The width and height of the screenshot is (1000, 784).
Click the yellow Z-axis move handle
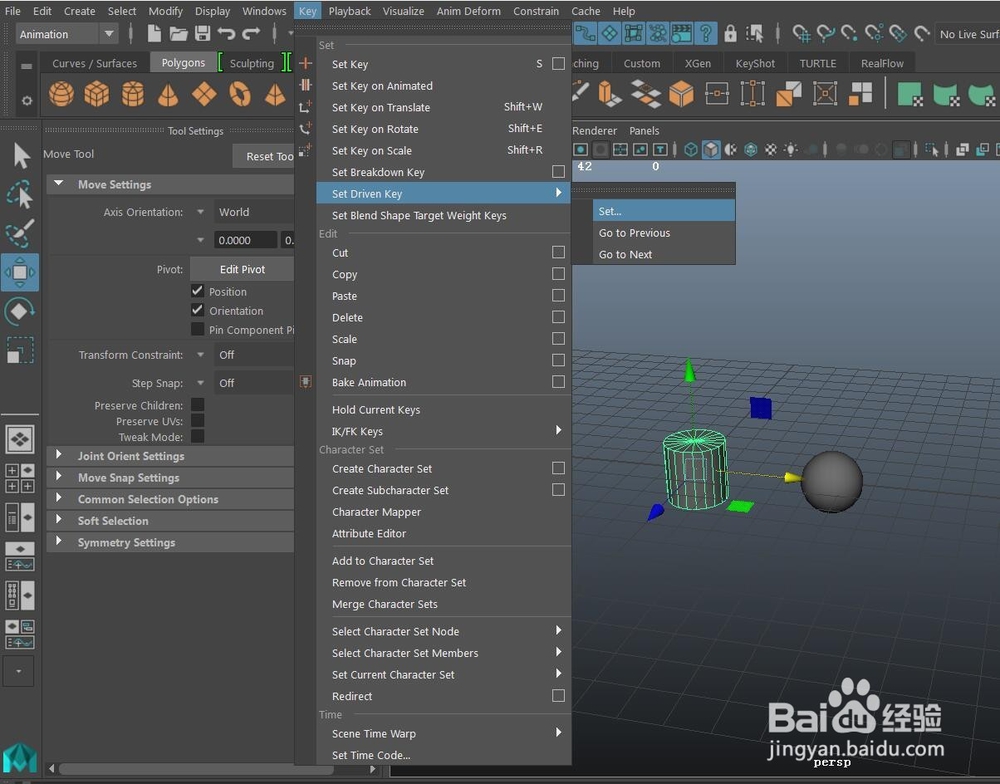(x=793, y=477)
